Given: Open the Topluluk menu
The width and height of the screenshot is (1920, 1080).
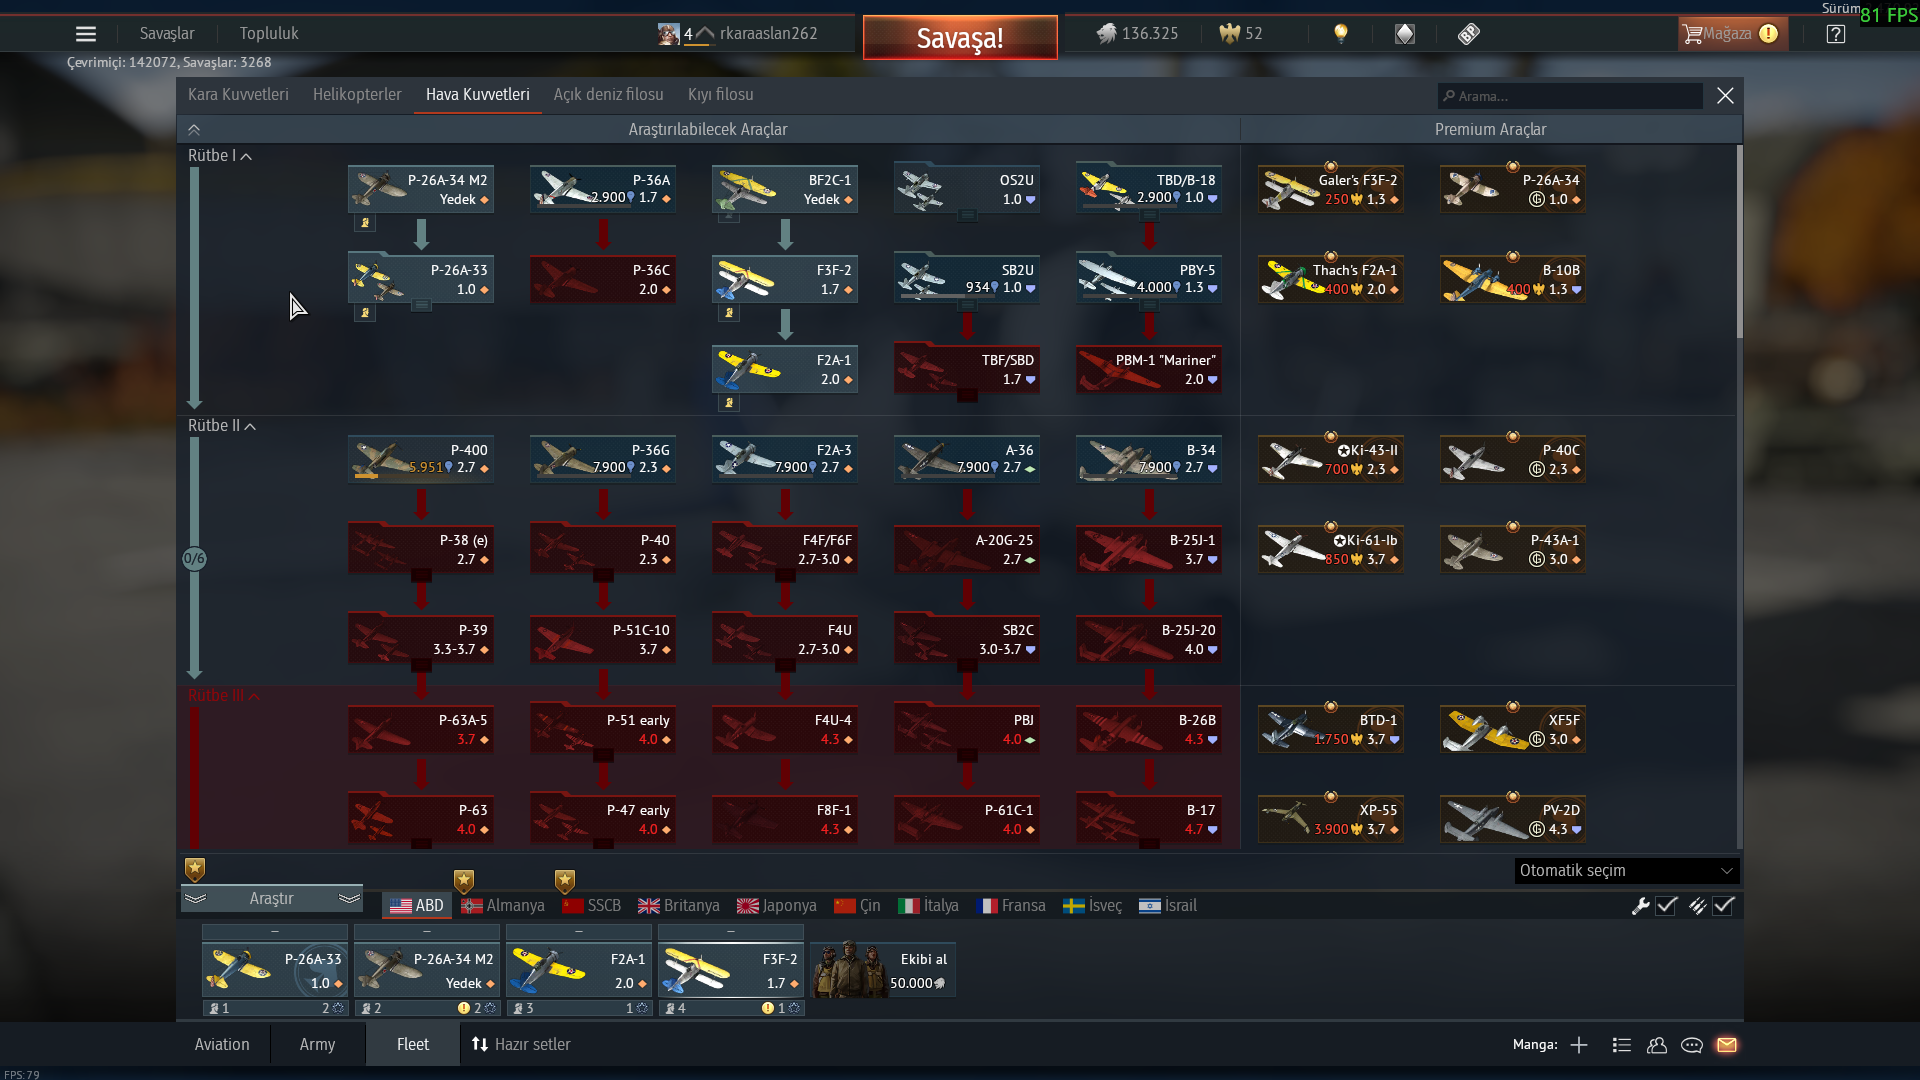Looking at the screenshot, I should (x=269, y=34).
